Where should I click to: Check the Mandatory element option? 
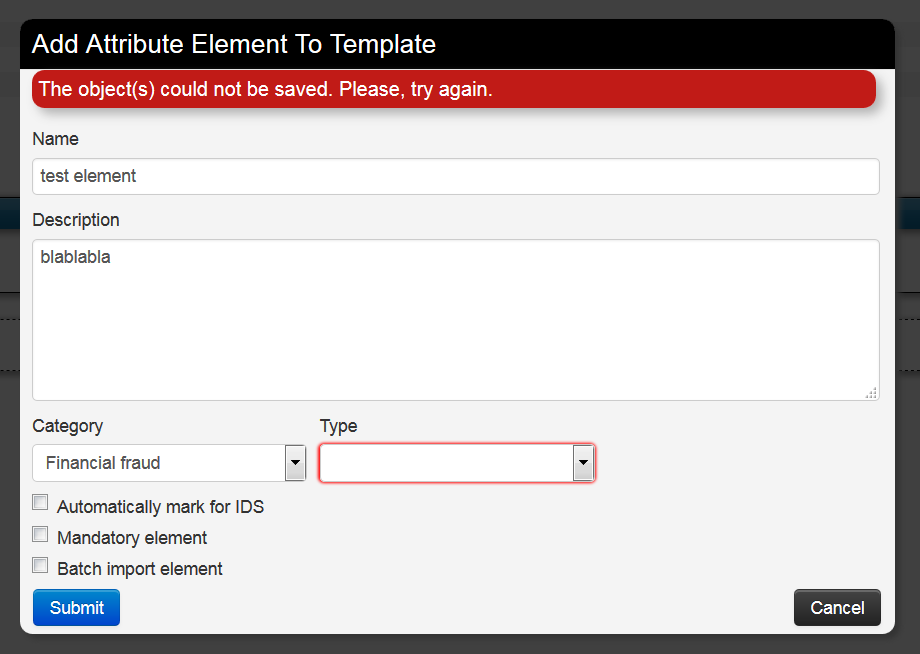[x=40, y=533]
